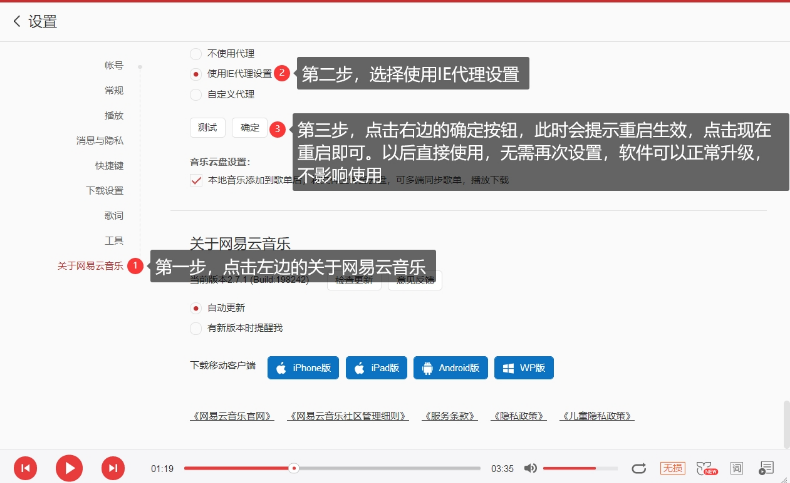
Task: Select the 自动更新 radio option
Action: tap(195, 308)
